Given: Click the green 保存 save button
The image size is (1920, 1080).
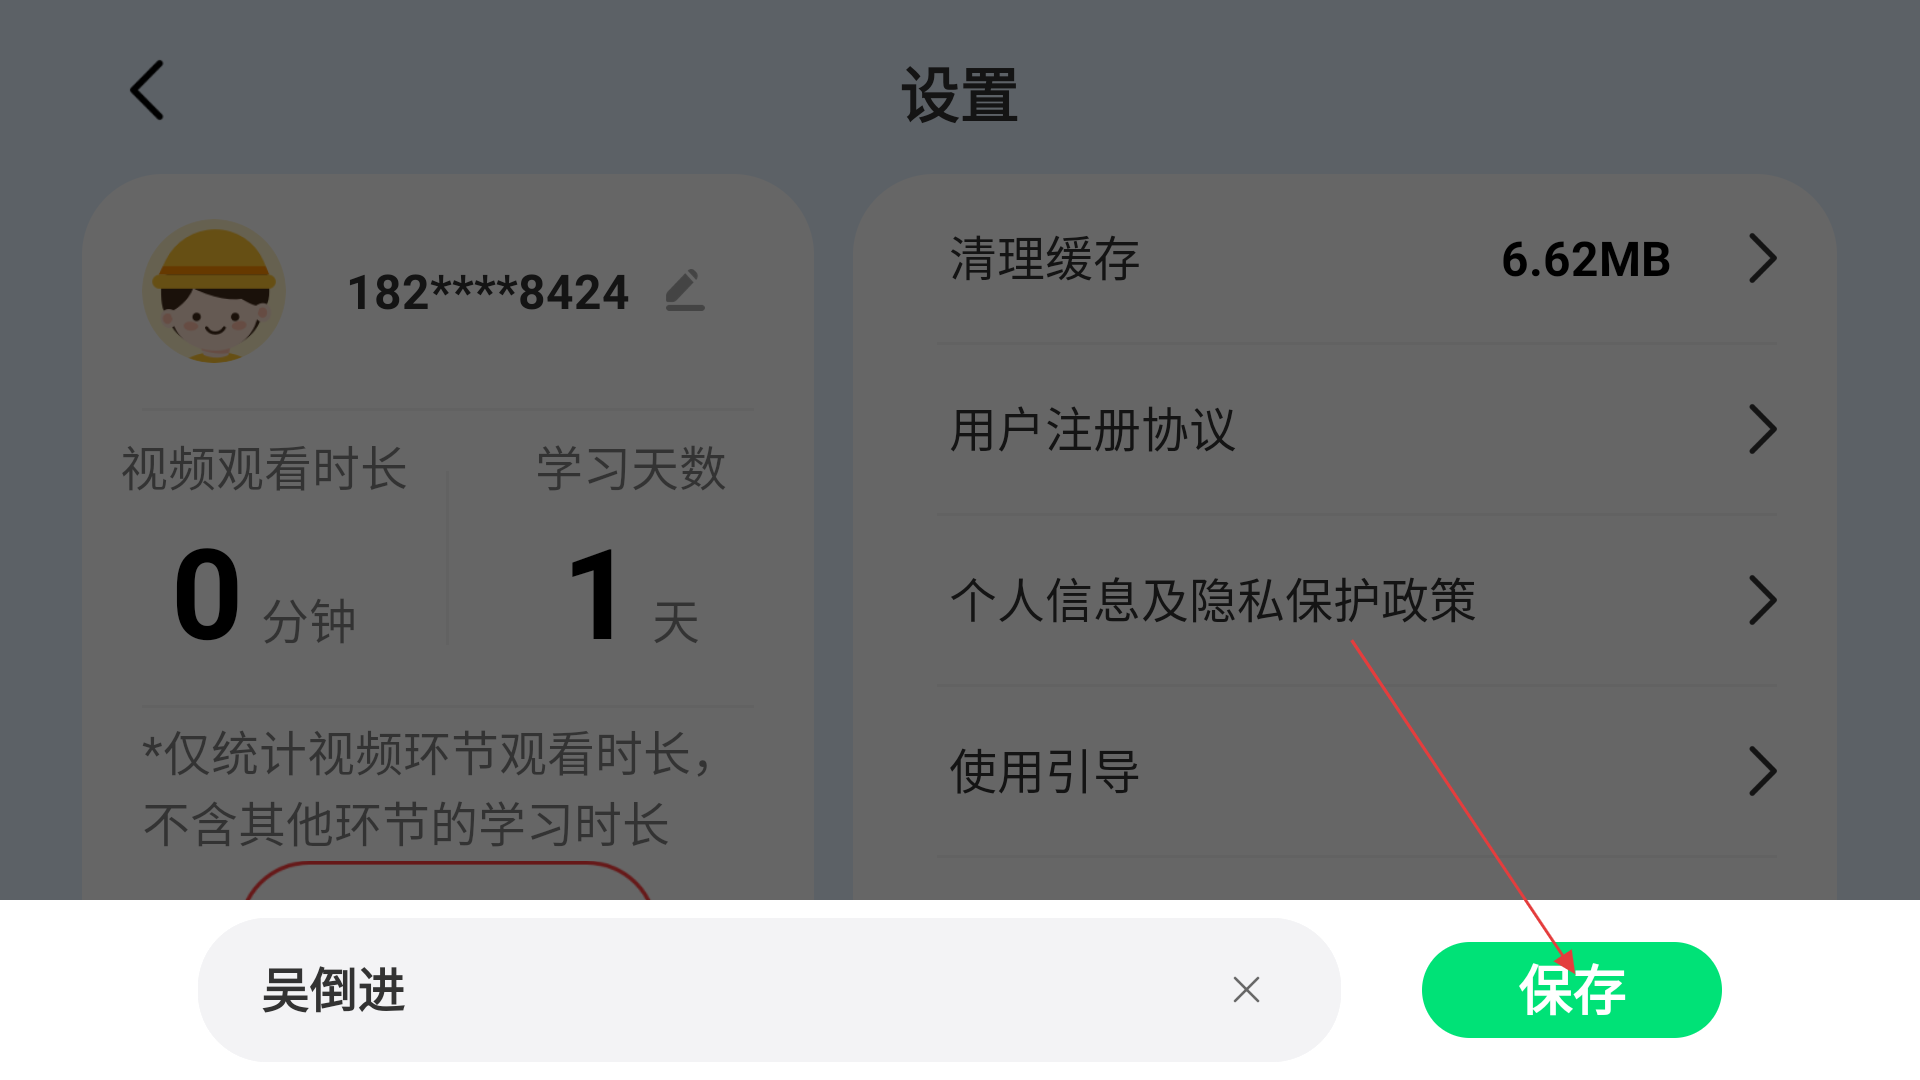Looking at the screenshot, I should (x=1571, y=990).
